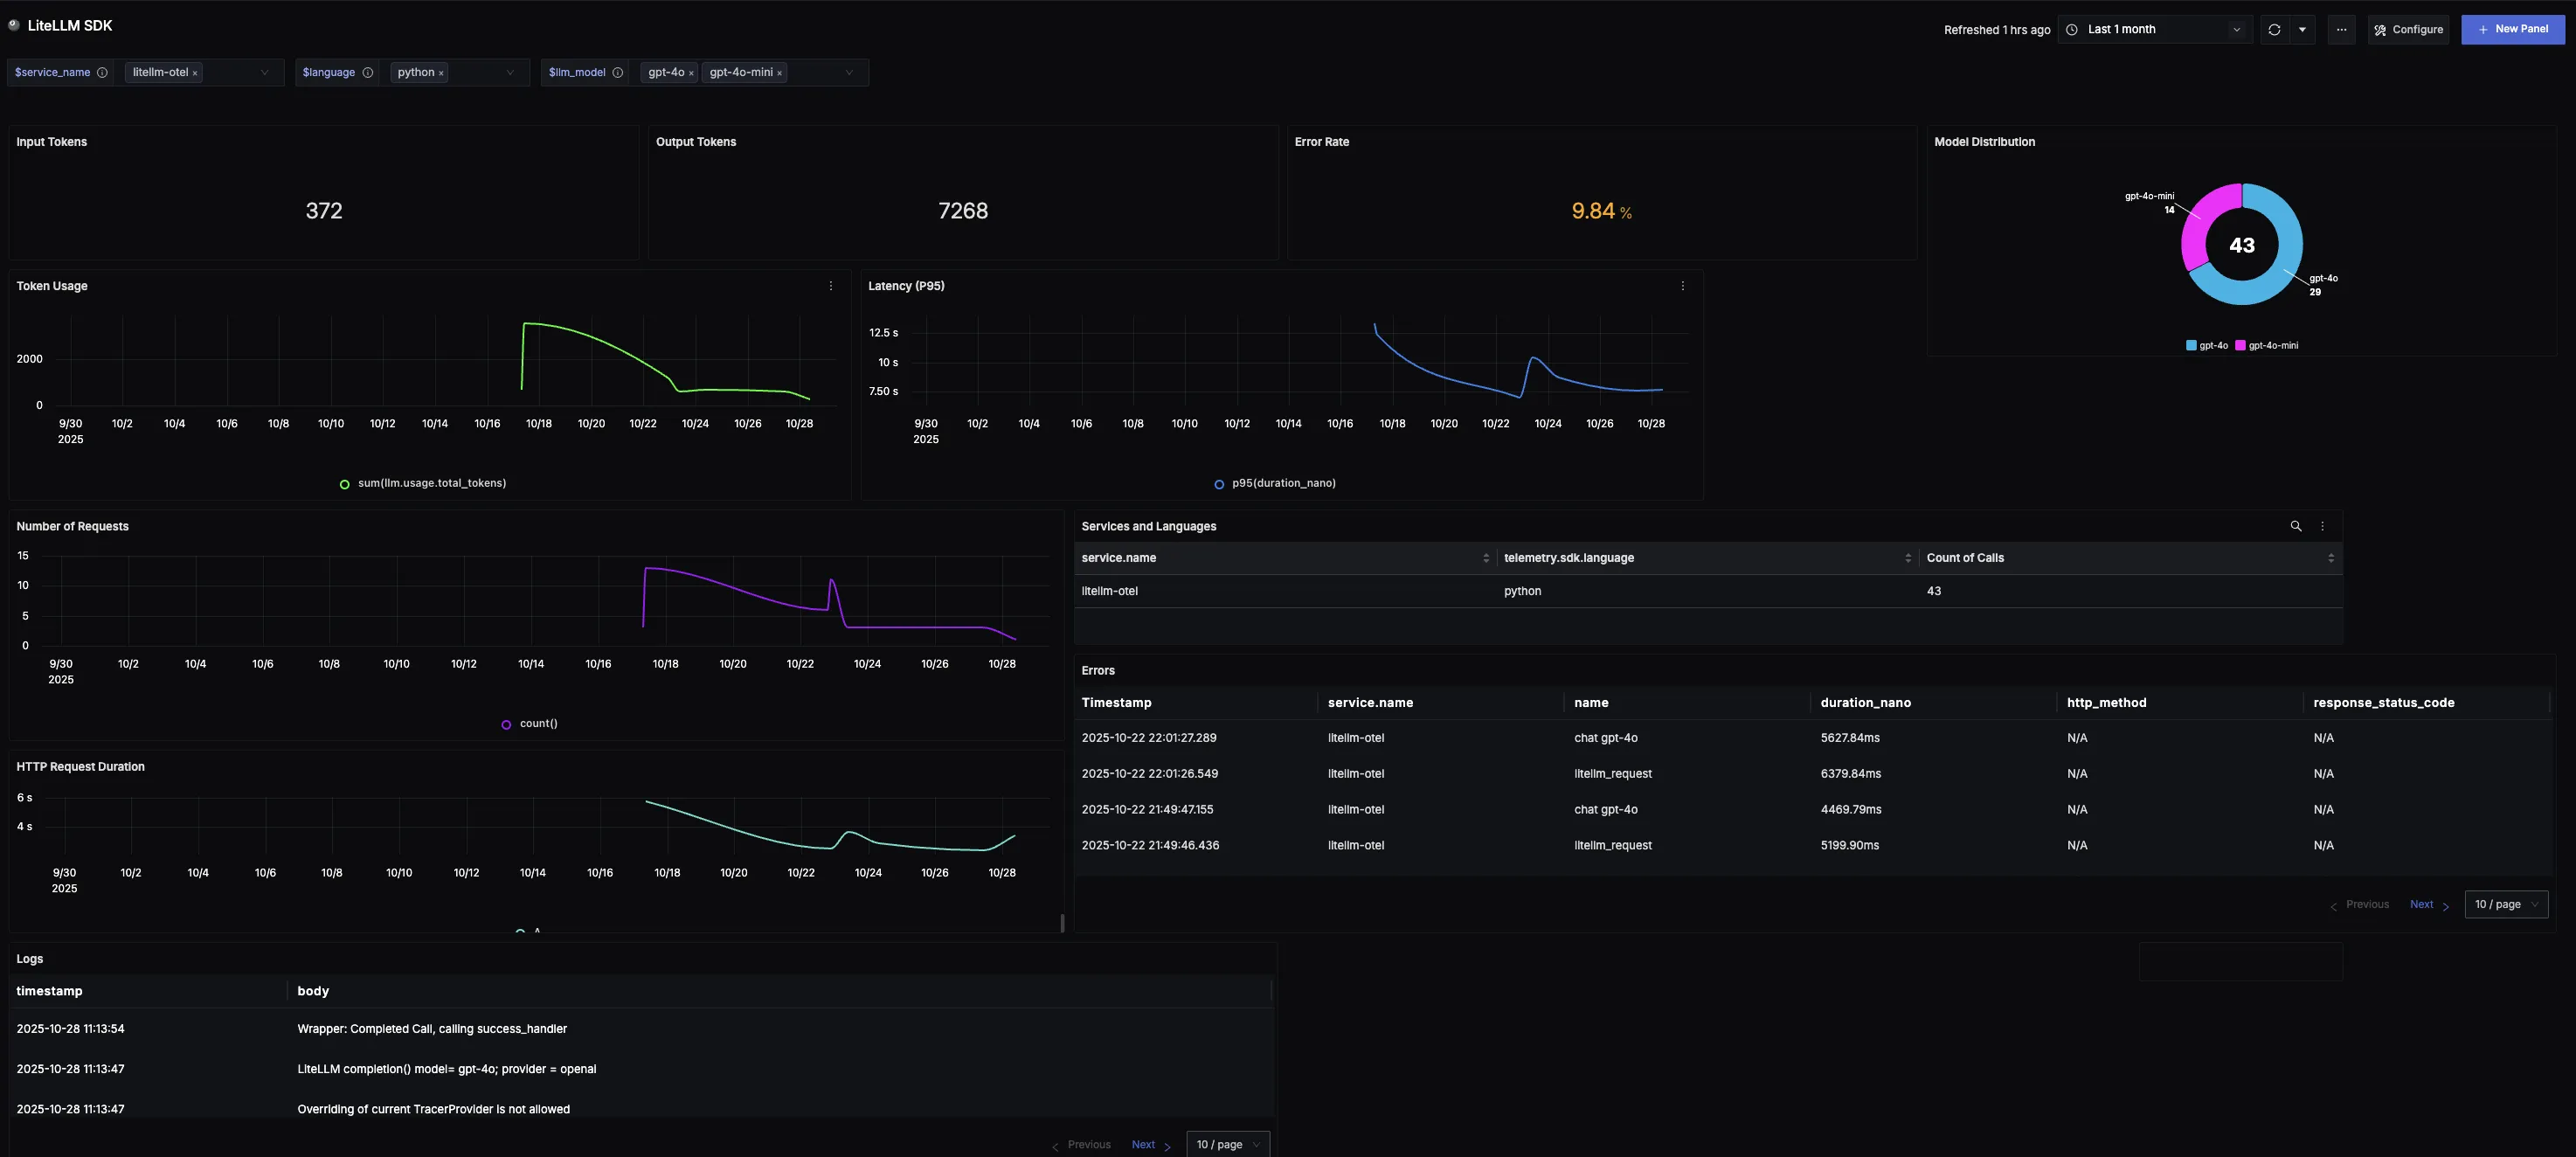This screenshot has width=2576, height=1157.
Task: Open the search icon in Services and Languages panel
Action: (2296, 526)
